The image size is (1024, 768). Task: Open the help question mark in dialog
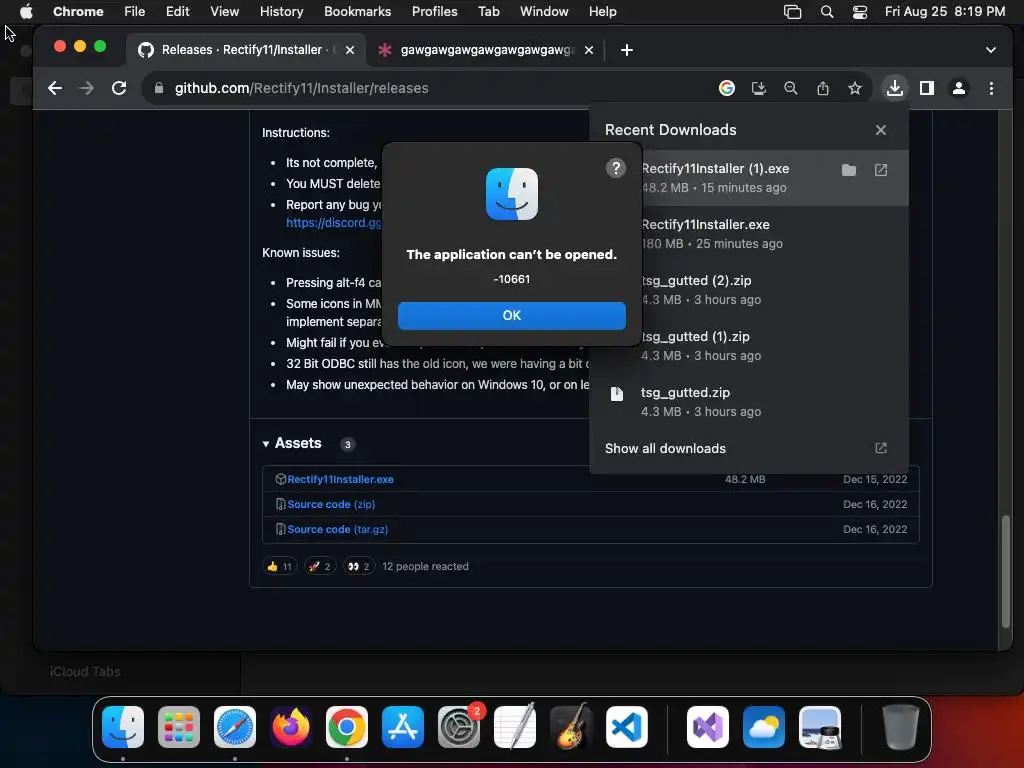615,168
